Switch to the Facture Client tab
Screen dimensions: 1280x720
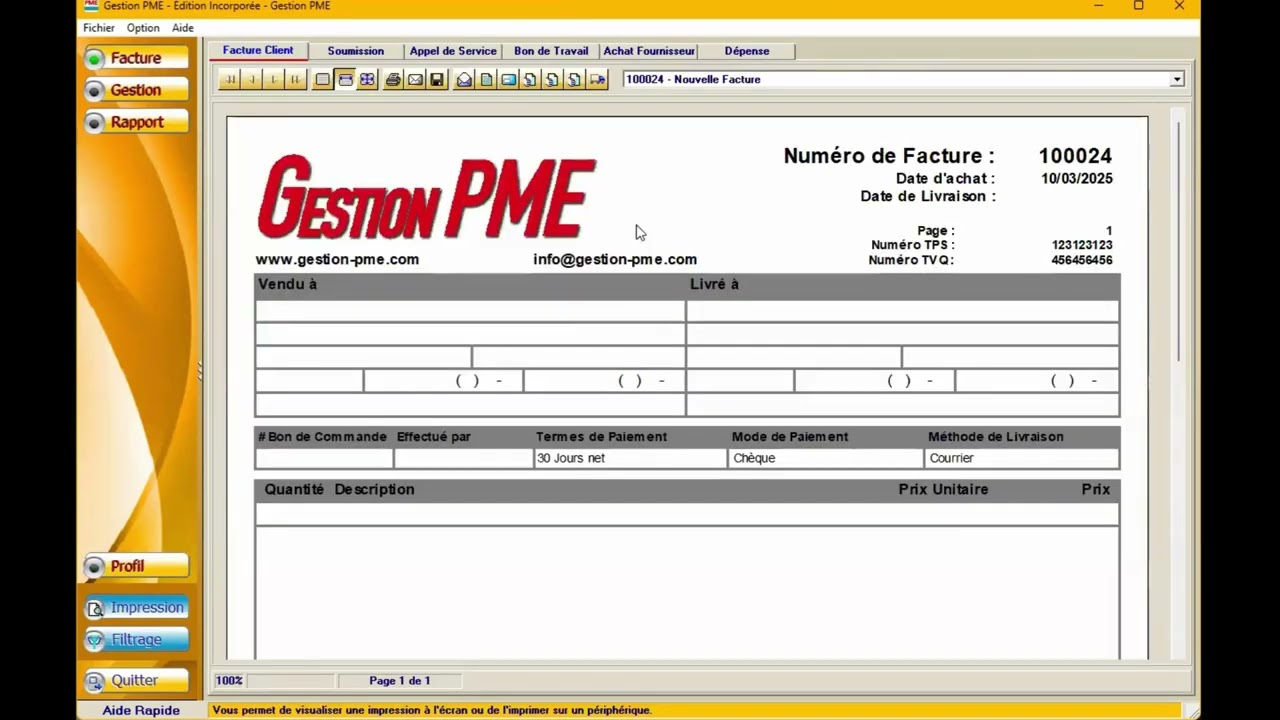[258, 50]
